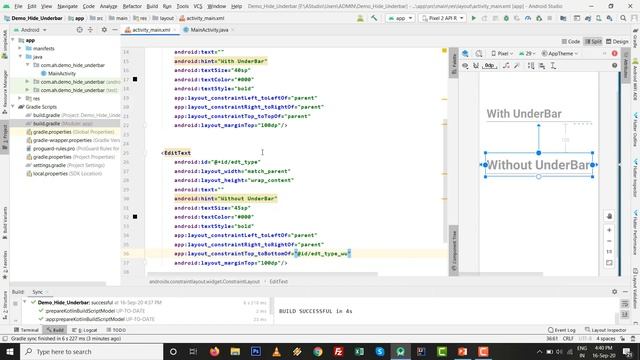This screenshot has width=640, height=360.
Task: Click the With UnderBar EditText in preview
Action: coord(539,114)
